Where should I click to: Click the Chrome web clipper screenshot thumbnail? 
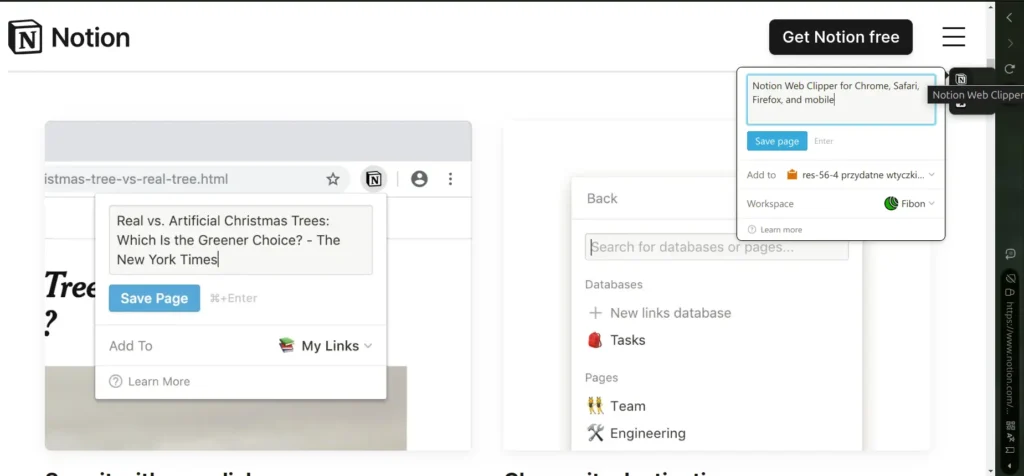tap(258, 285)
